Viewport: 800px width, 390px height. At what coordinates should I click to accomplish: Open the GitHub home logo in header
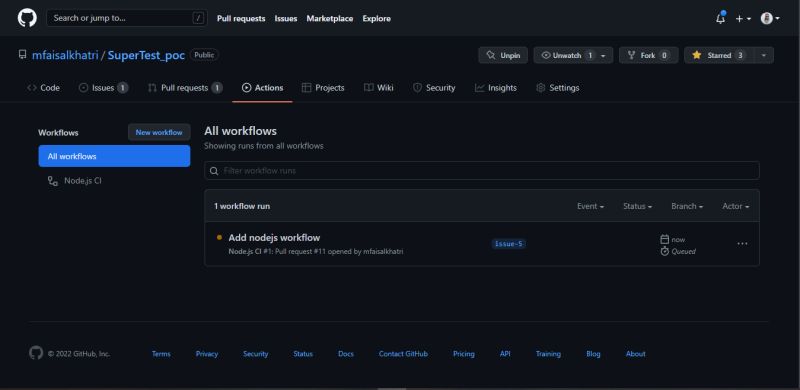(x=27, y=18)
